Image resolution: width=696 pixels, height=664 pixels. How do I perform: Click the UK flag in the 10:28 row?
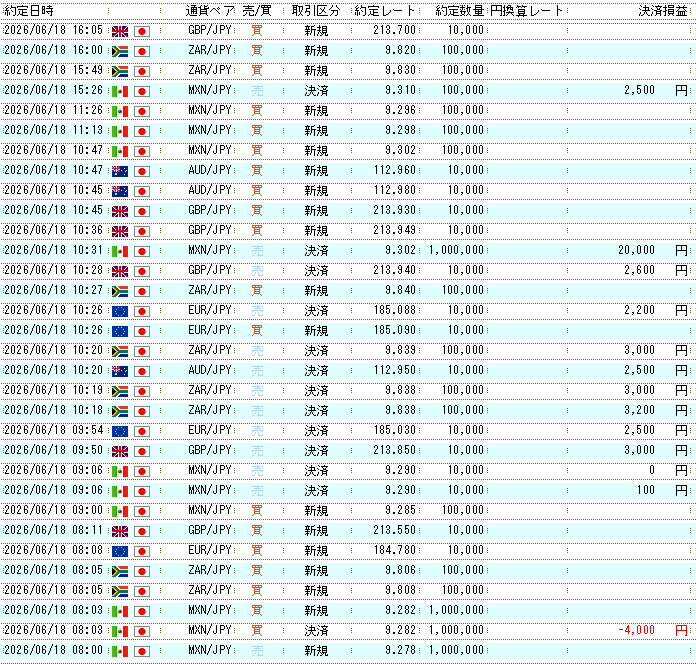click(120, 271)
